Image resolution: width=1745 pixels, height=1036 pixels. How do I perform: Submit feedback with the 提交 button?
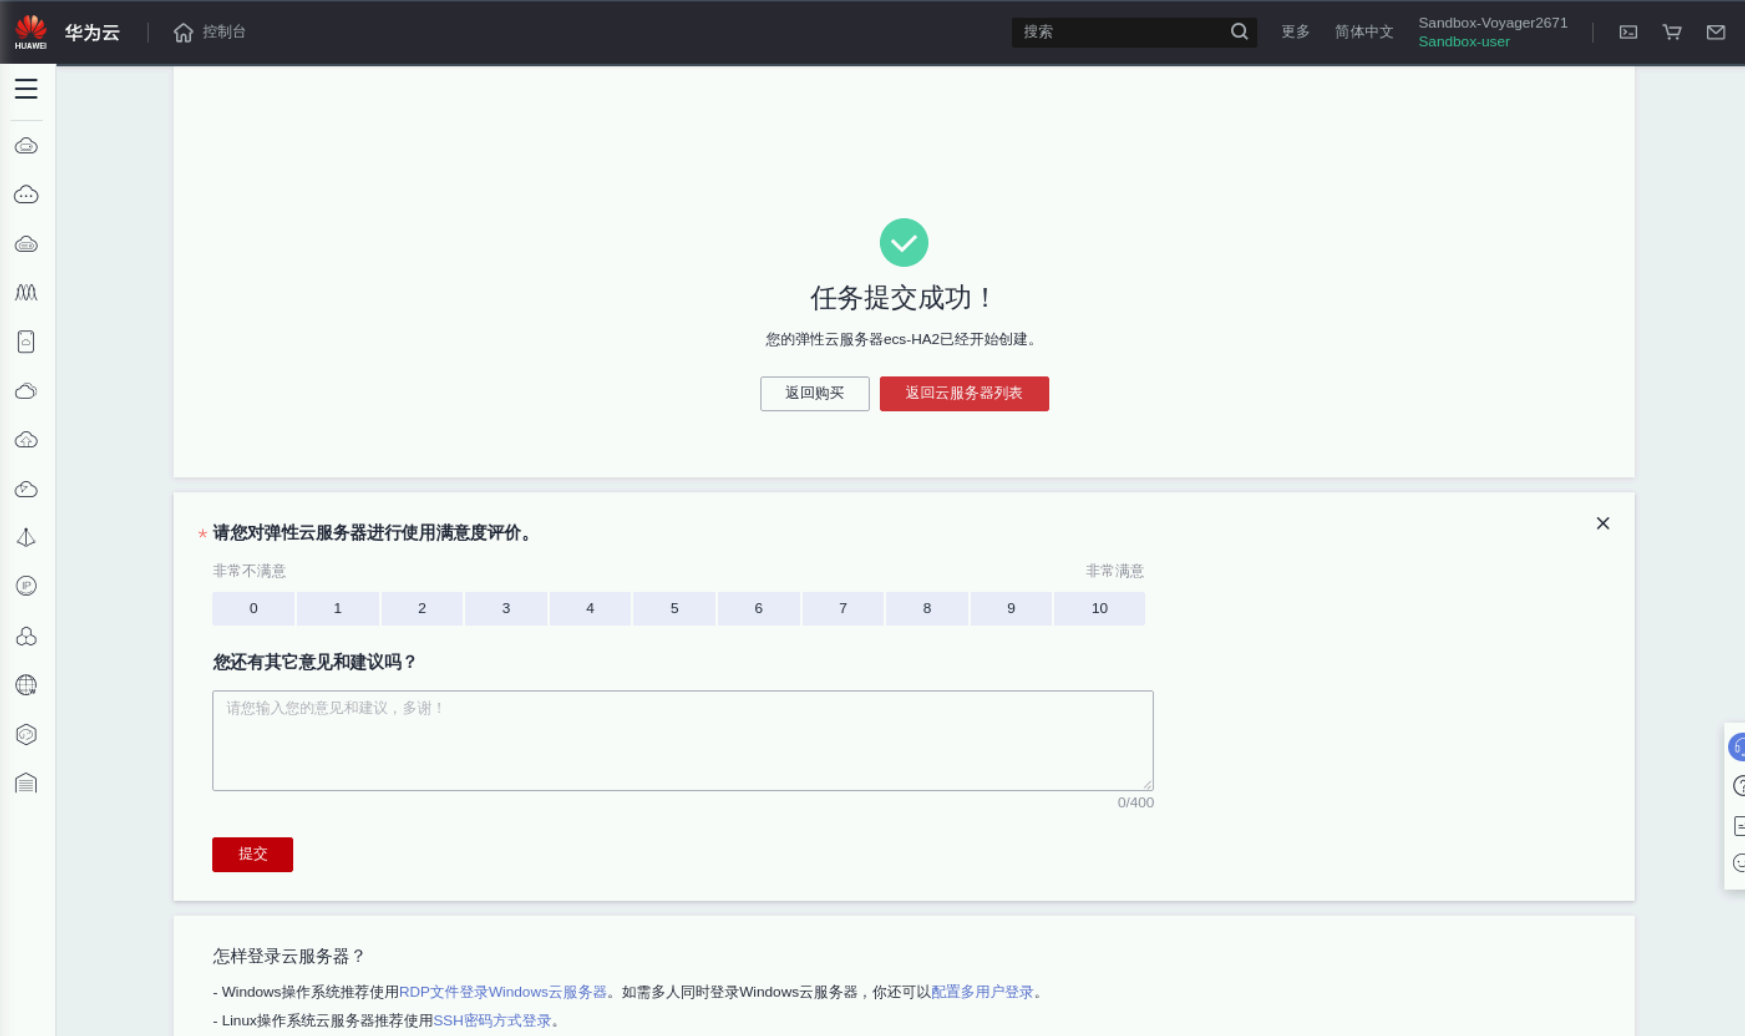[x=253, y=855]
